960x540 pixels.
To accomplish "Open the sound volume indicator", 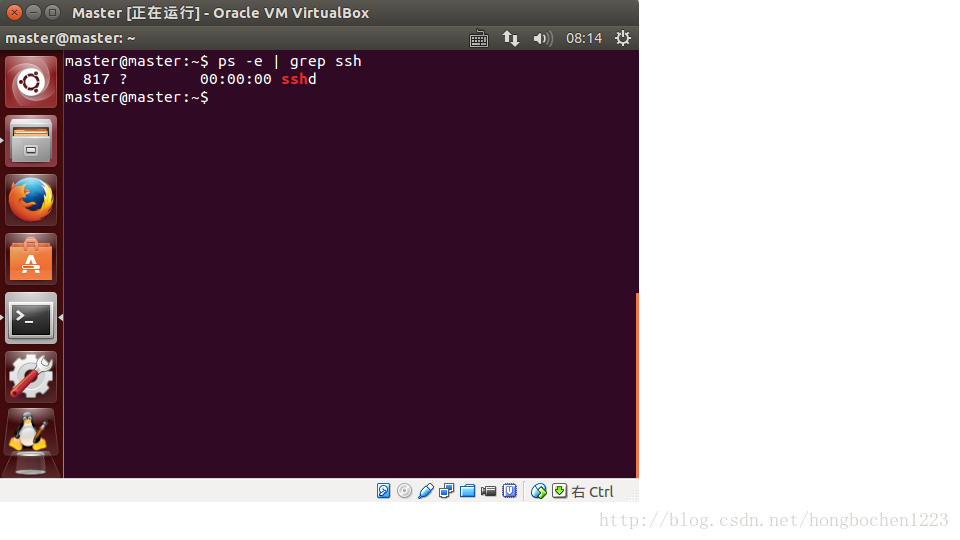I will pos(542,39).
